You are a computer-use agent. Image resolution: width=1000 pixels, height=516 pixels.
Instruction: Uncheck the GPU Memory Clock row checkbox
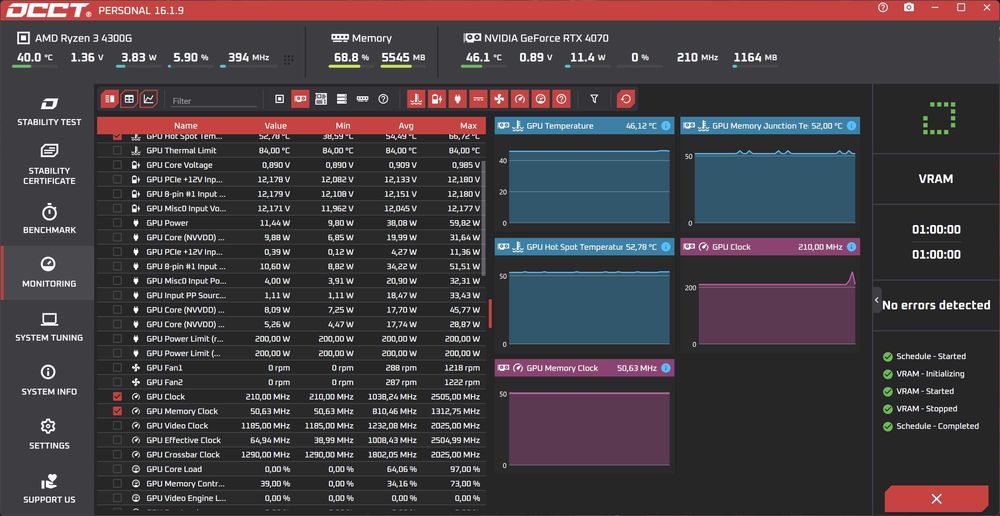tap(117, 411)
